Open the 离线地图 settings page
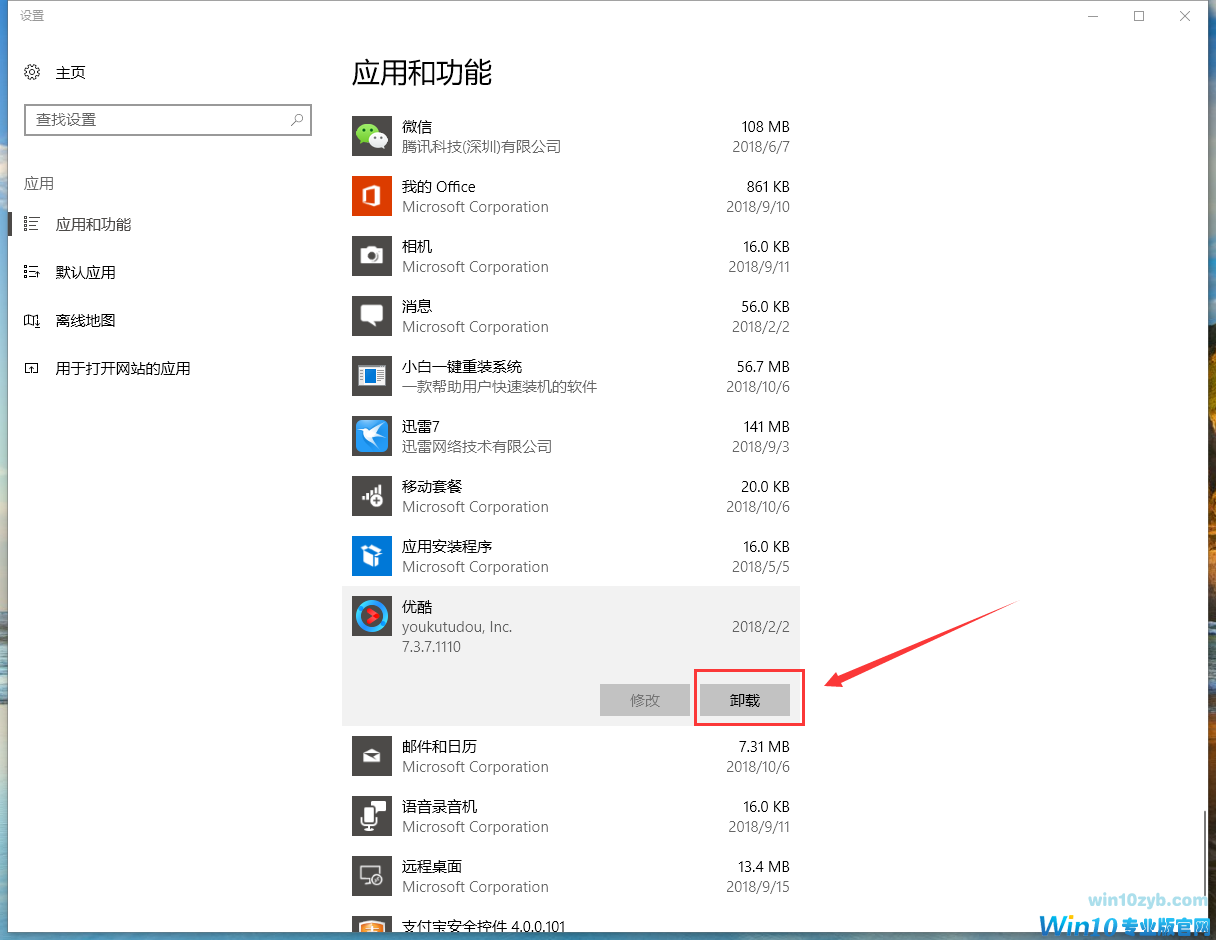 85,321
